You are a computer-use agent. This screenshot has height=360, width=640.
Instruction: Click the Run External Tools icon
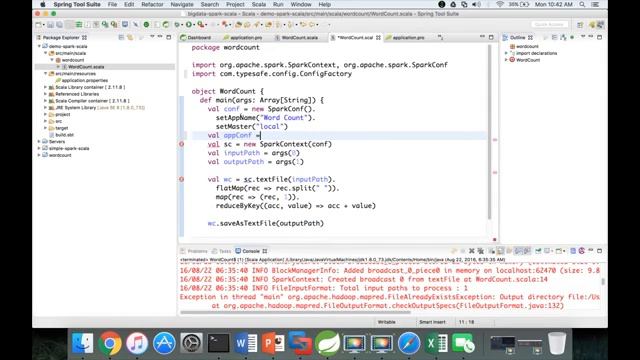point(201,25)
